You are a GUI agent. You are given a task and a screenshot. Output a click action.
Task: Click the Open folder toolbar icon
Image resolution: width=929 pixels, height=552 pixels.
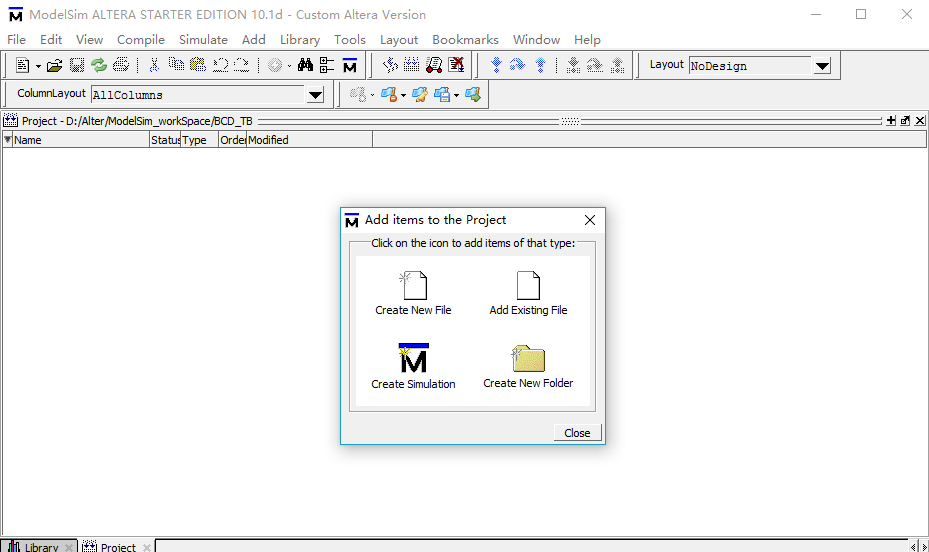click(55, 65)
